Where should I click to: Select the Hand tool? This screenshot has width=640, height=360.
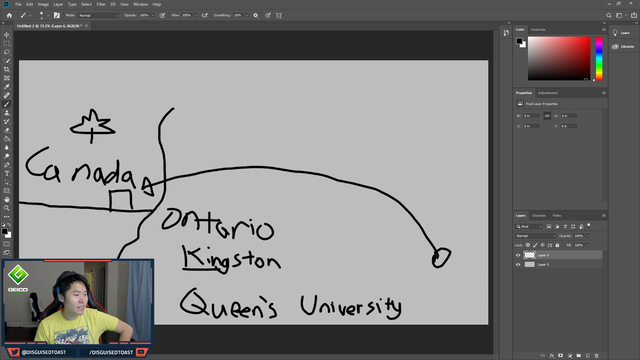[x=7, y=200]
